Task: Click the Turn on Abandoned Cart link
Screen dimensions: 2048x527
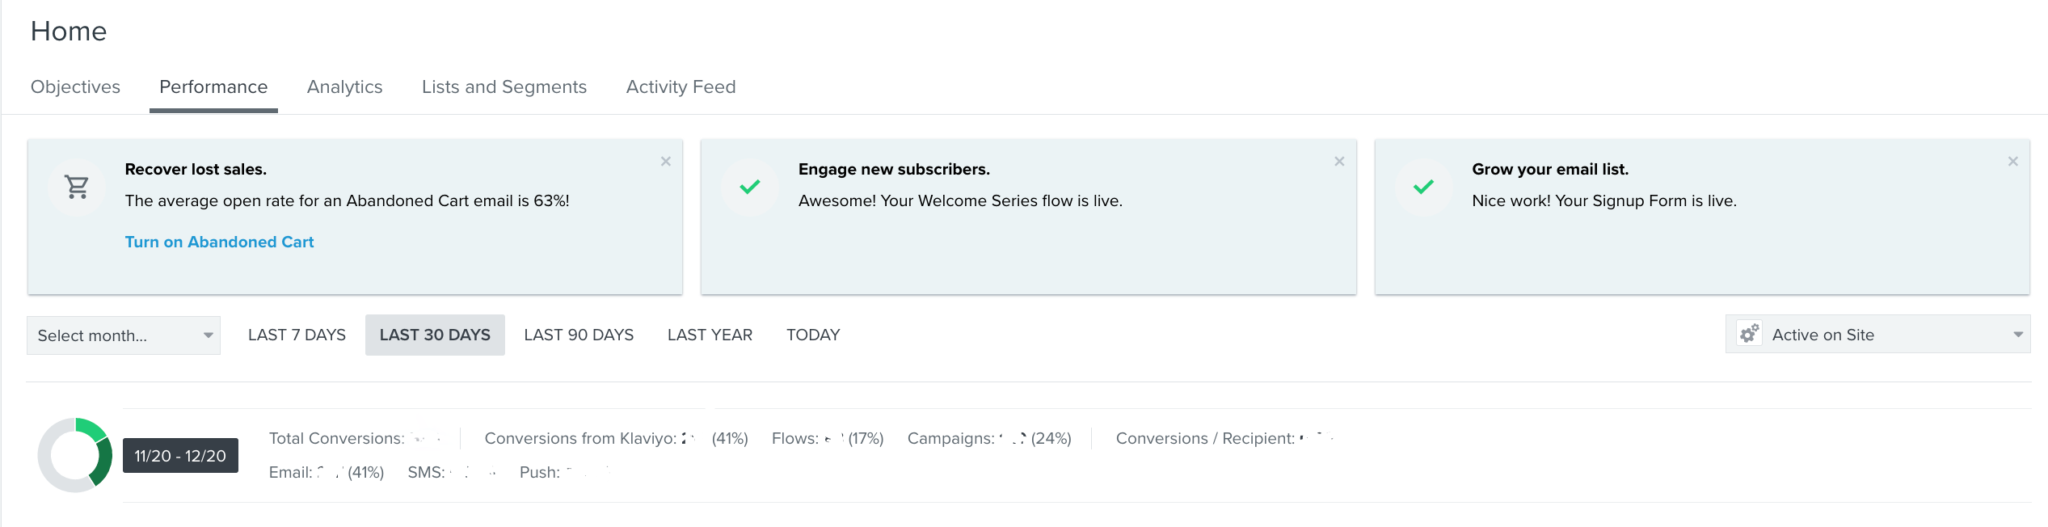Action: (x=219, y=242)
